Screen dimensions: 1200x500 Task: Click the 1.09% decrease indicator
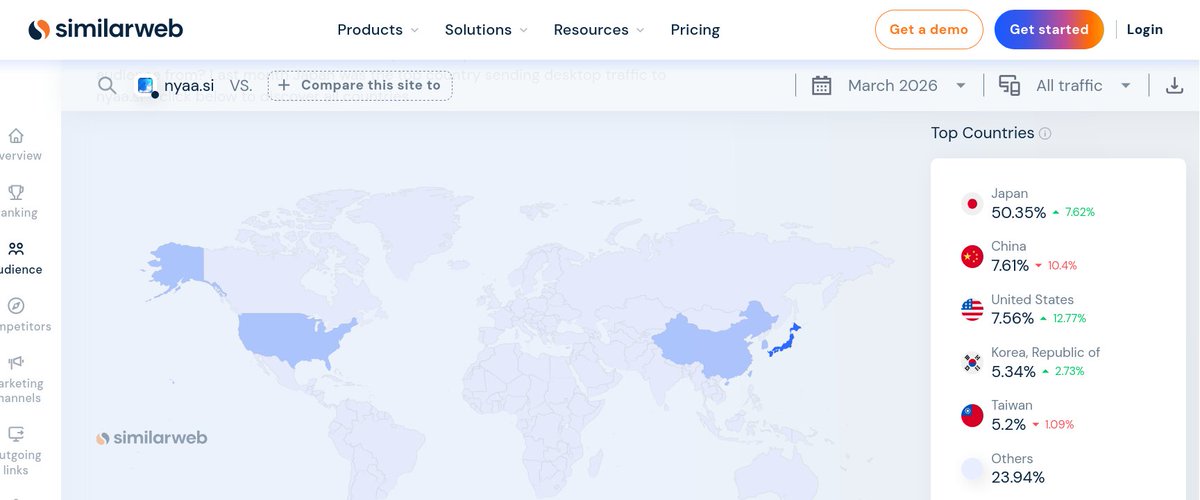[x=1054, y=424]
